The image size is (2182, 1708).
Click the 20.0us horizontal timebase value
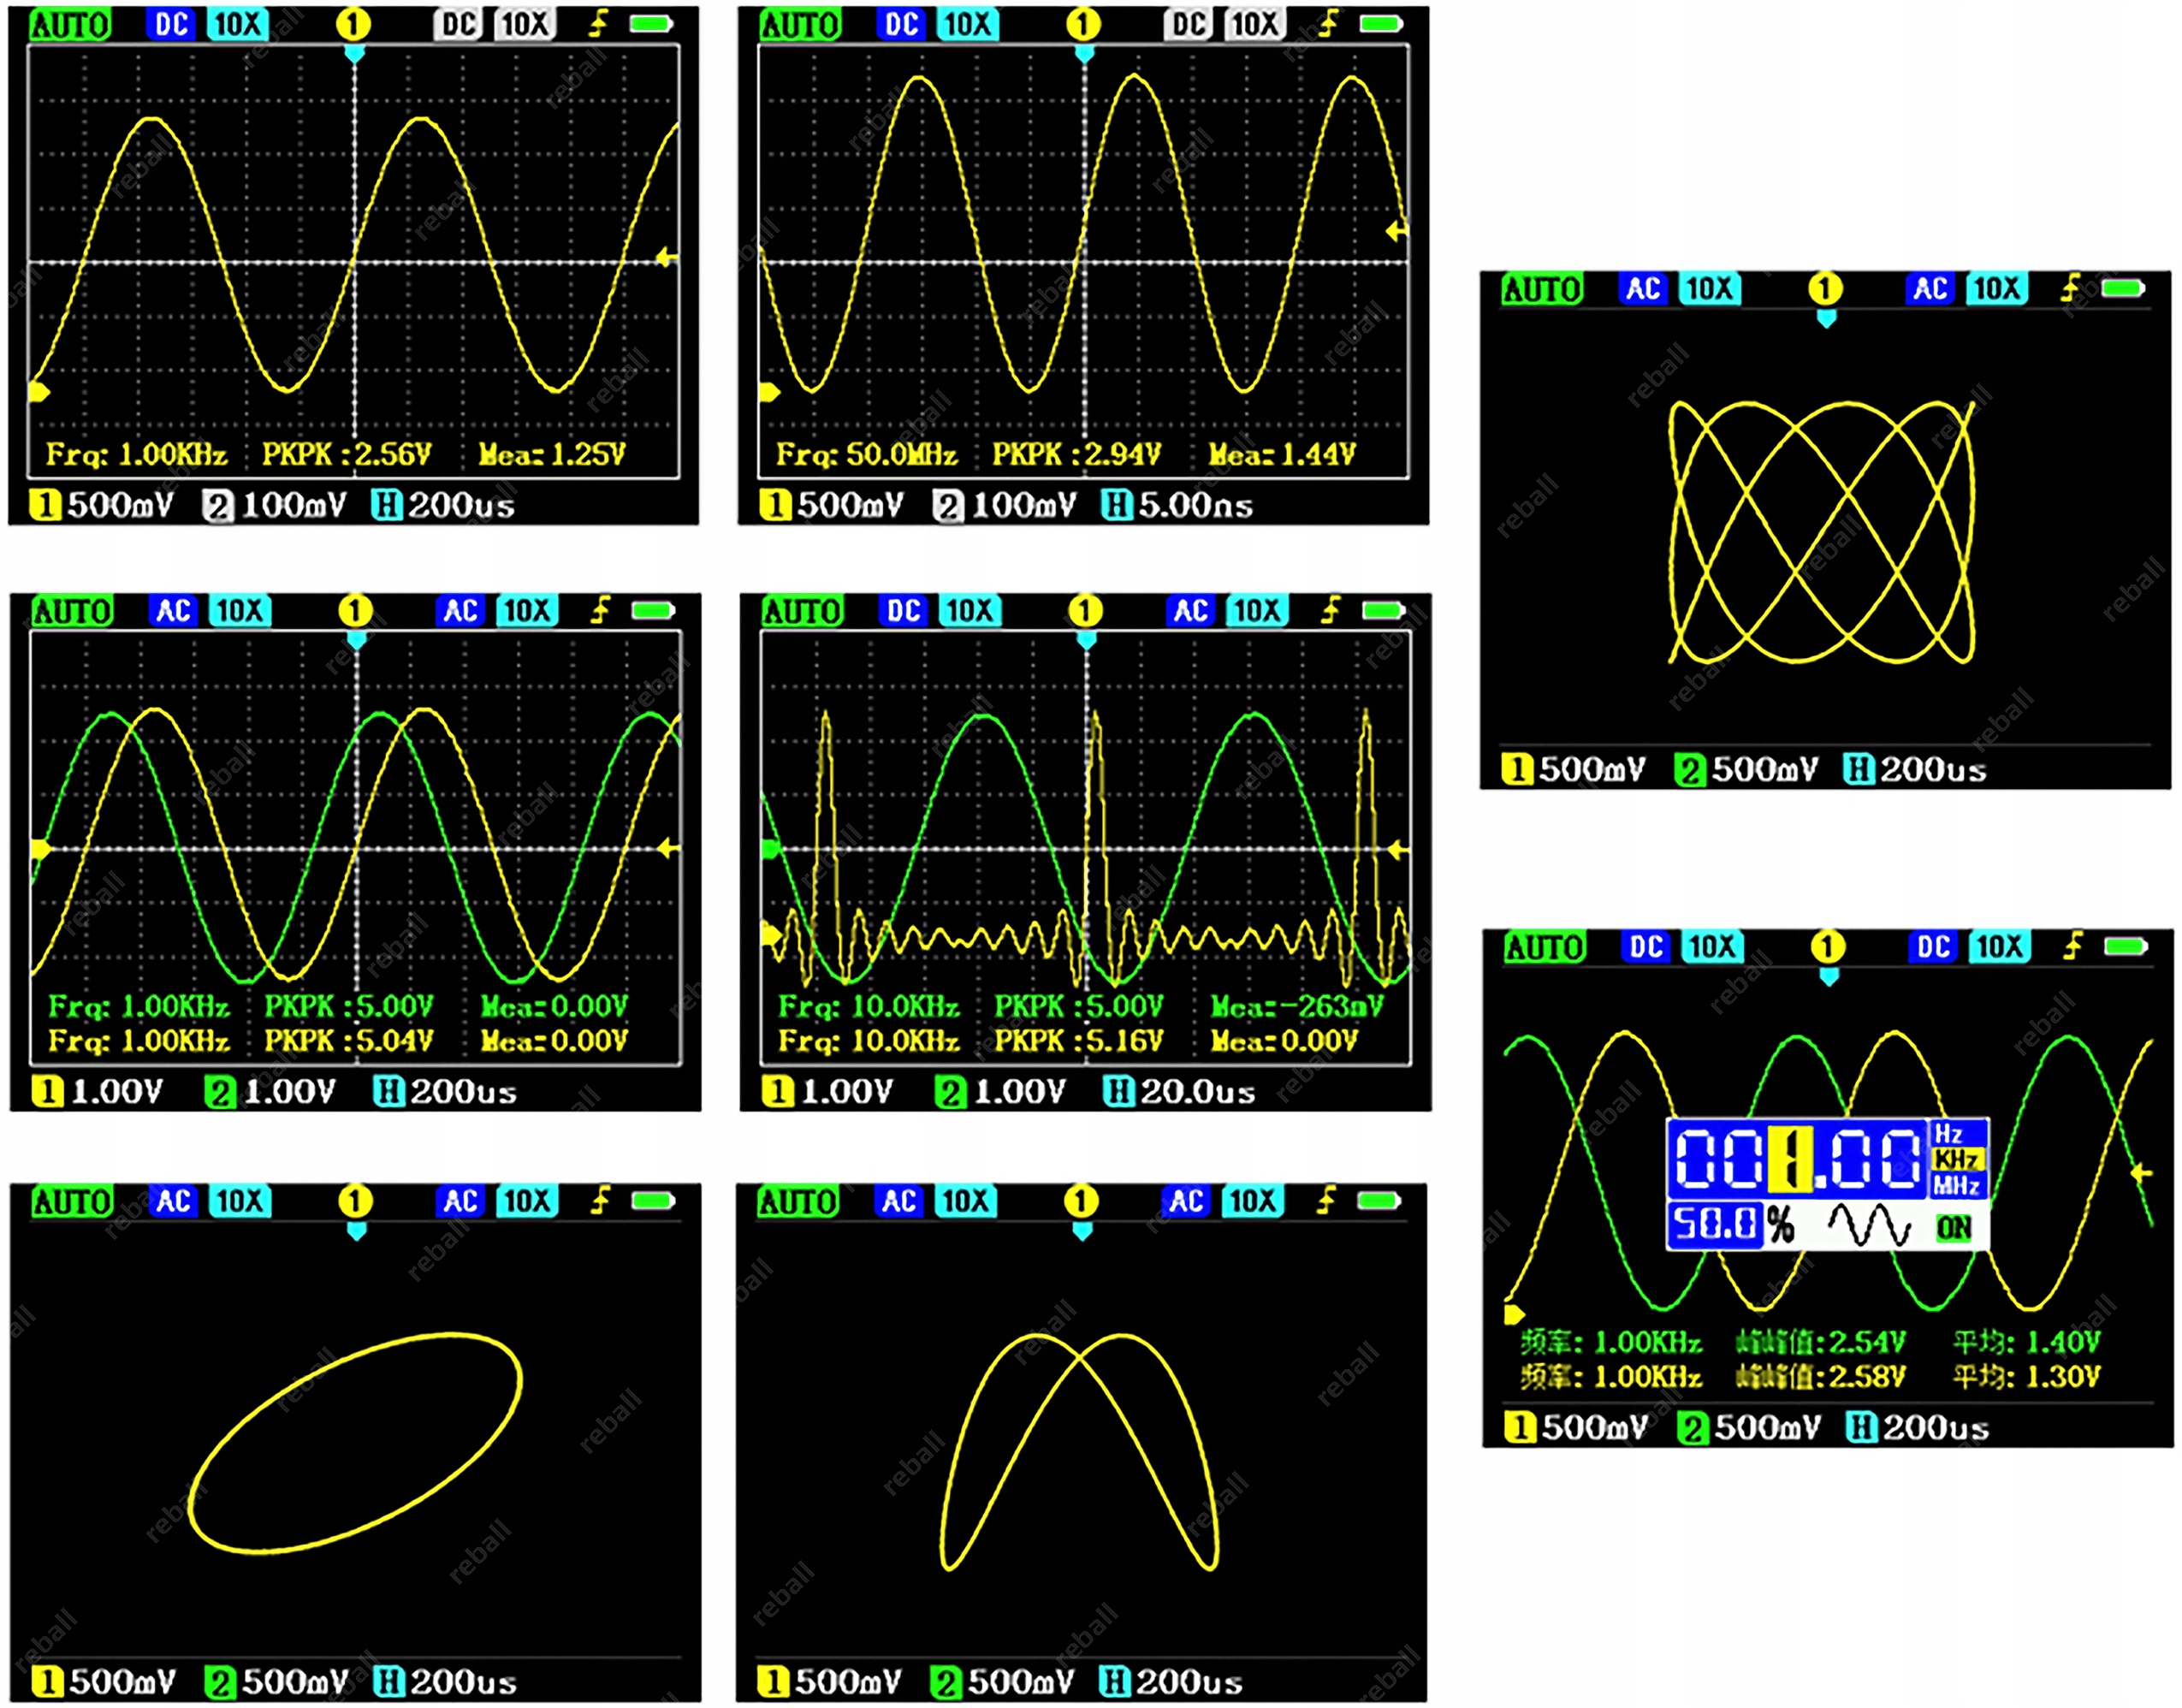1197,1091
